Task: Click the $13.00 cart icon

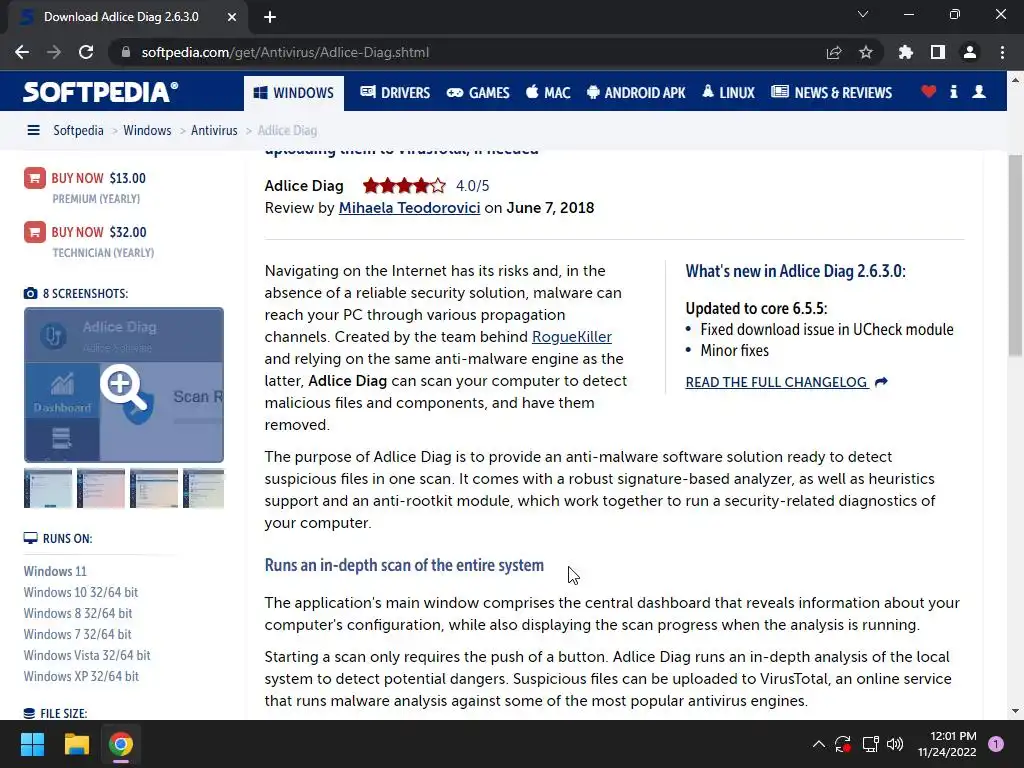Action: pos(35,178)
